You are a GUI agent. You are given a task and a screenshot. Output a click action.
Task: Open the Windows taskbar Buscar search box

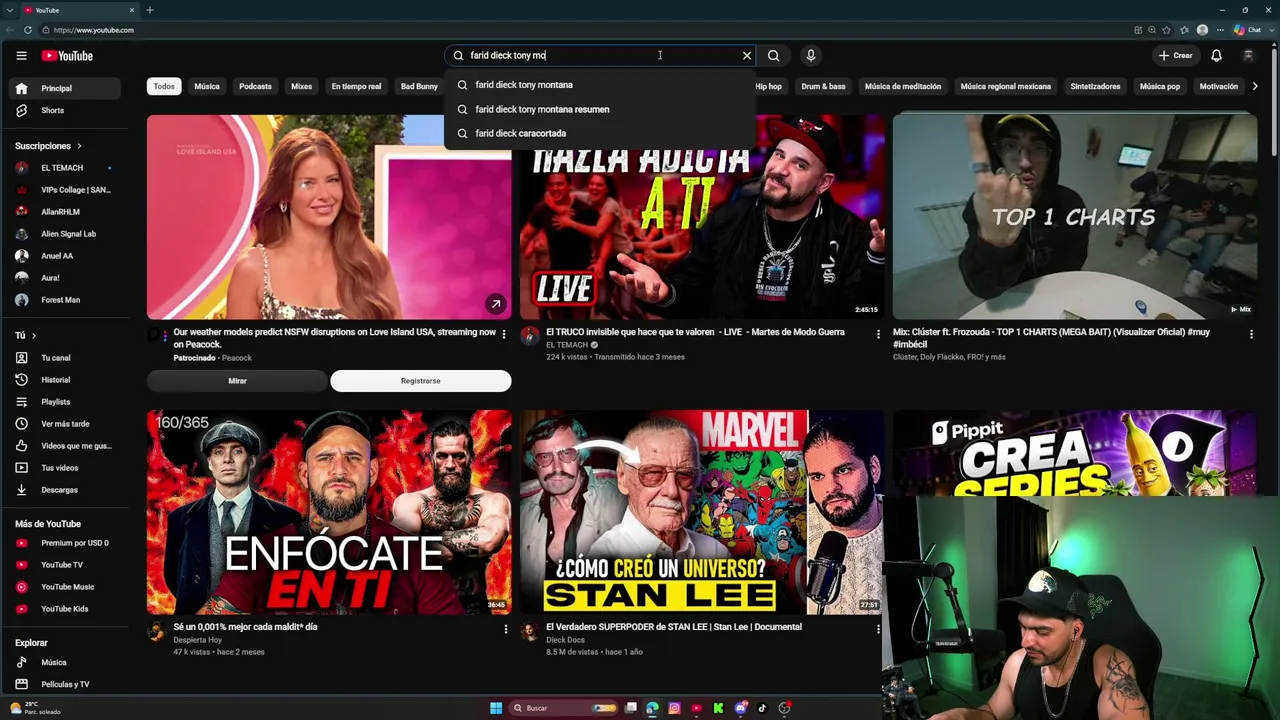point(563,708)
